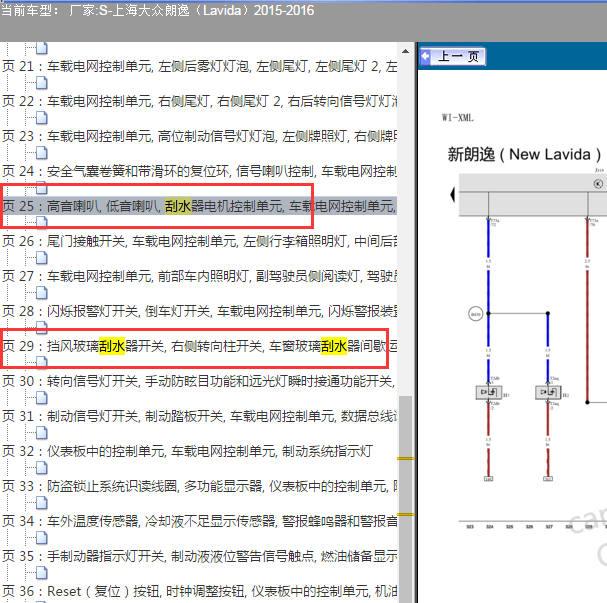Screen dimensions: 607x603
Task: Click the WI-XML label in diagram
Action: point(458,118)
